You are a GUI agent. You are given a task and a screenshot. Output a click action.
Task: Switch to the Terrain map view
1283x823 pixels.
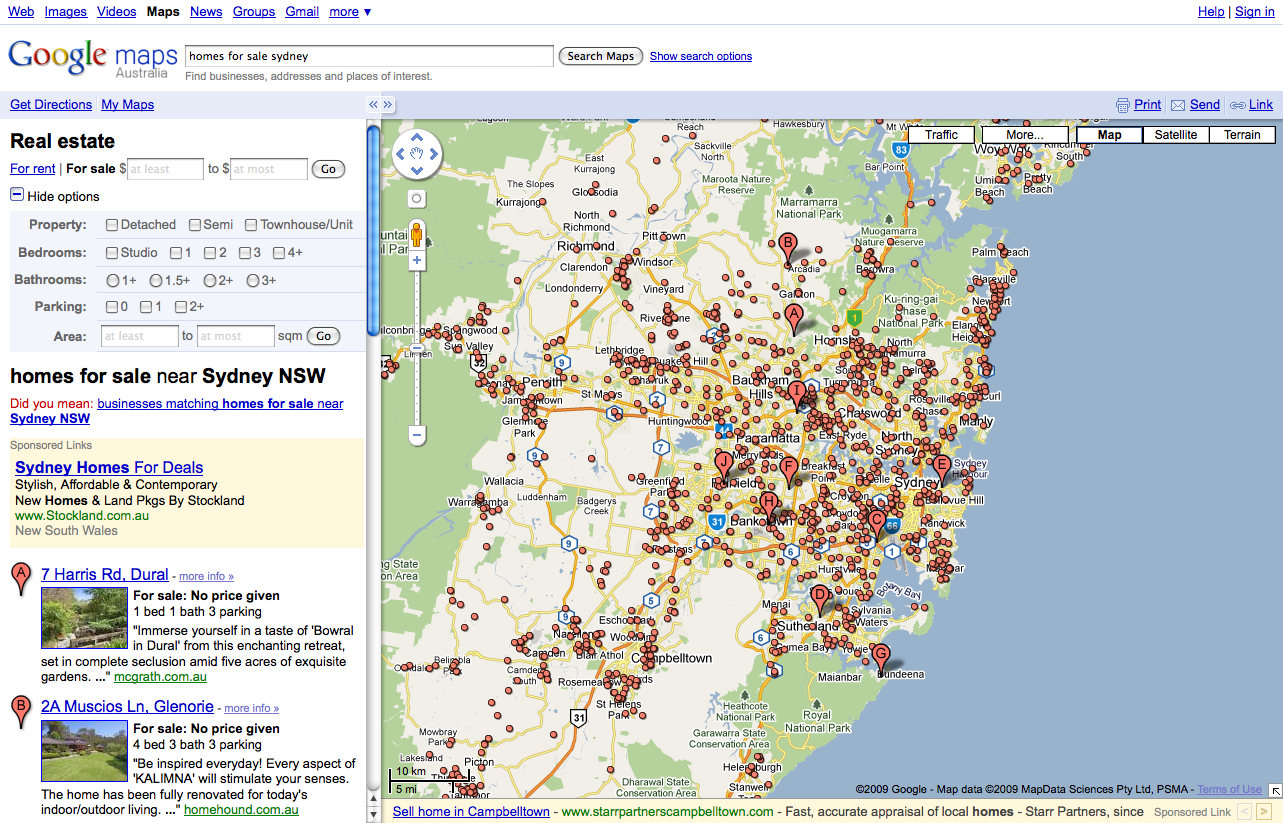(1242, 135)
